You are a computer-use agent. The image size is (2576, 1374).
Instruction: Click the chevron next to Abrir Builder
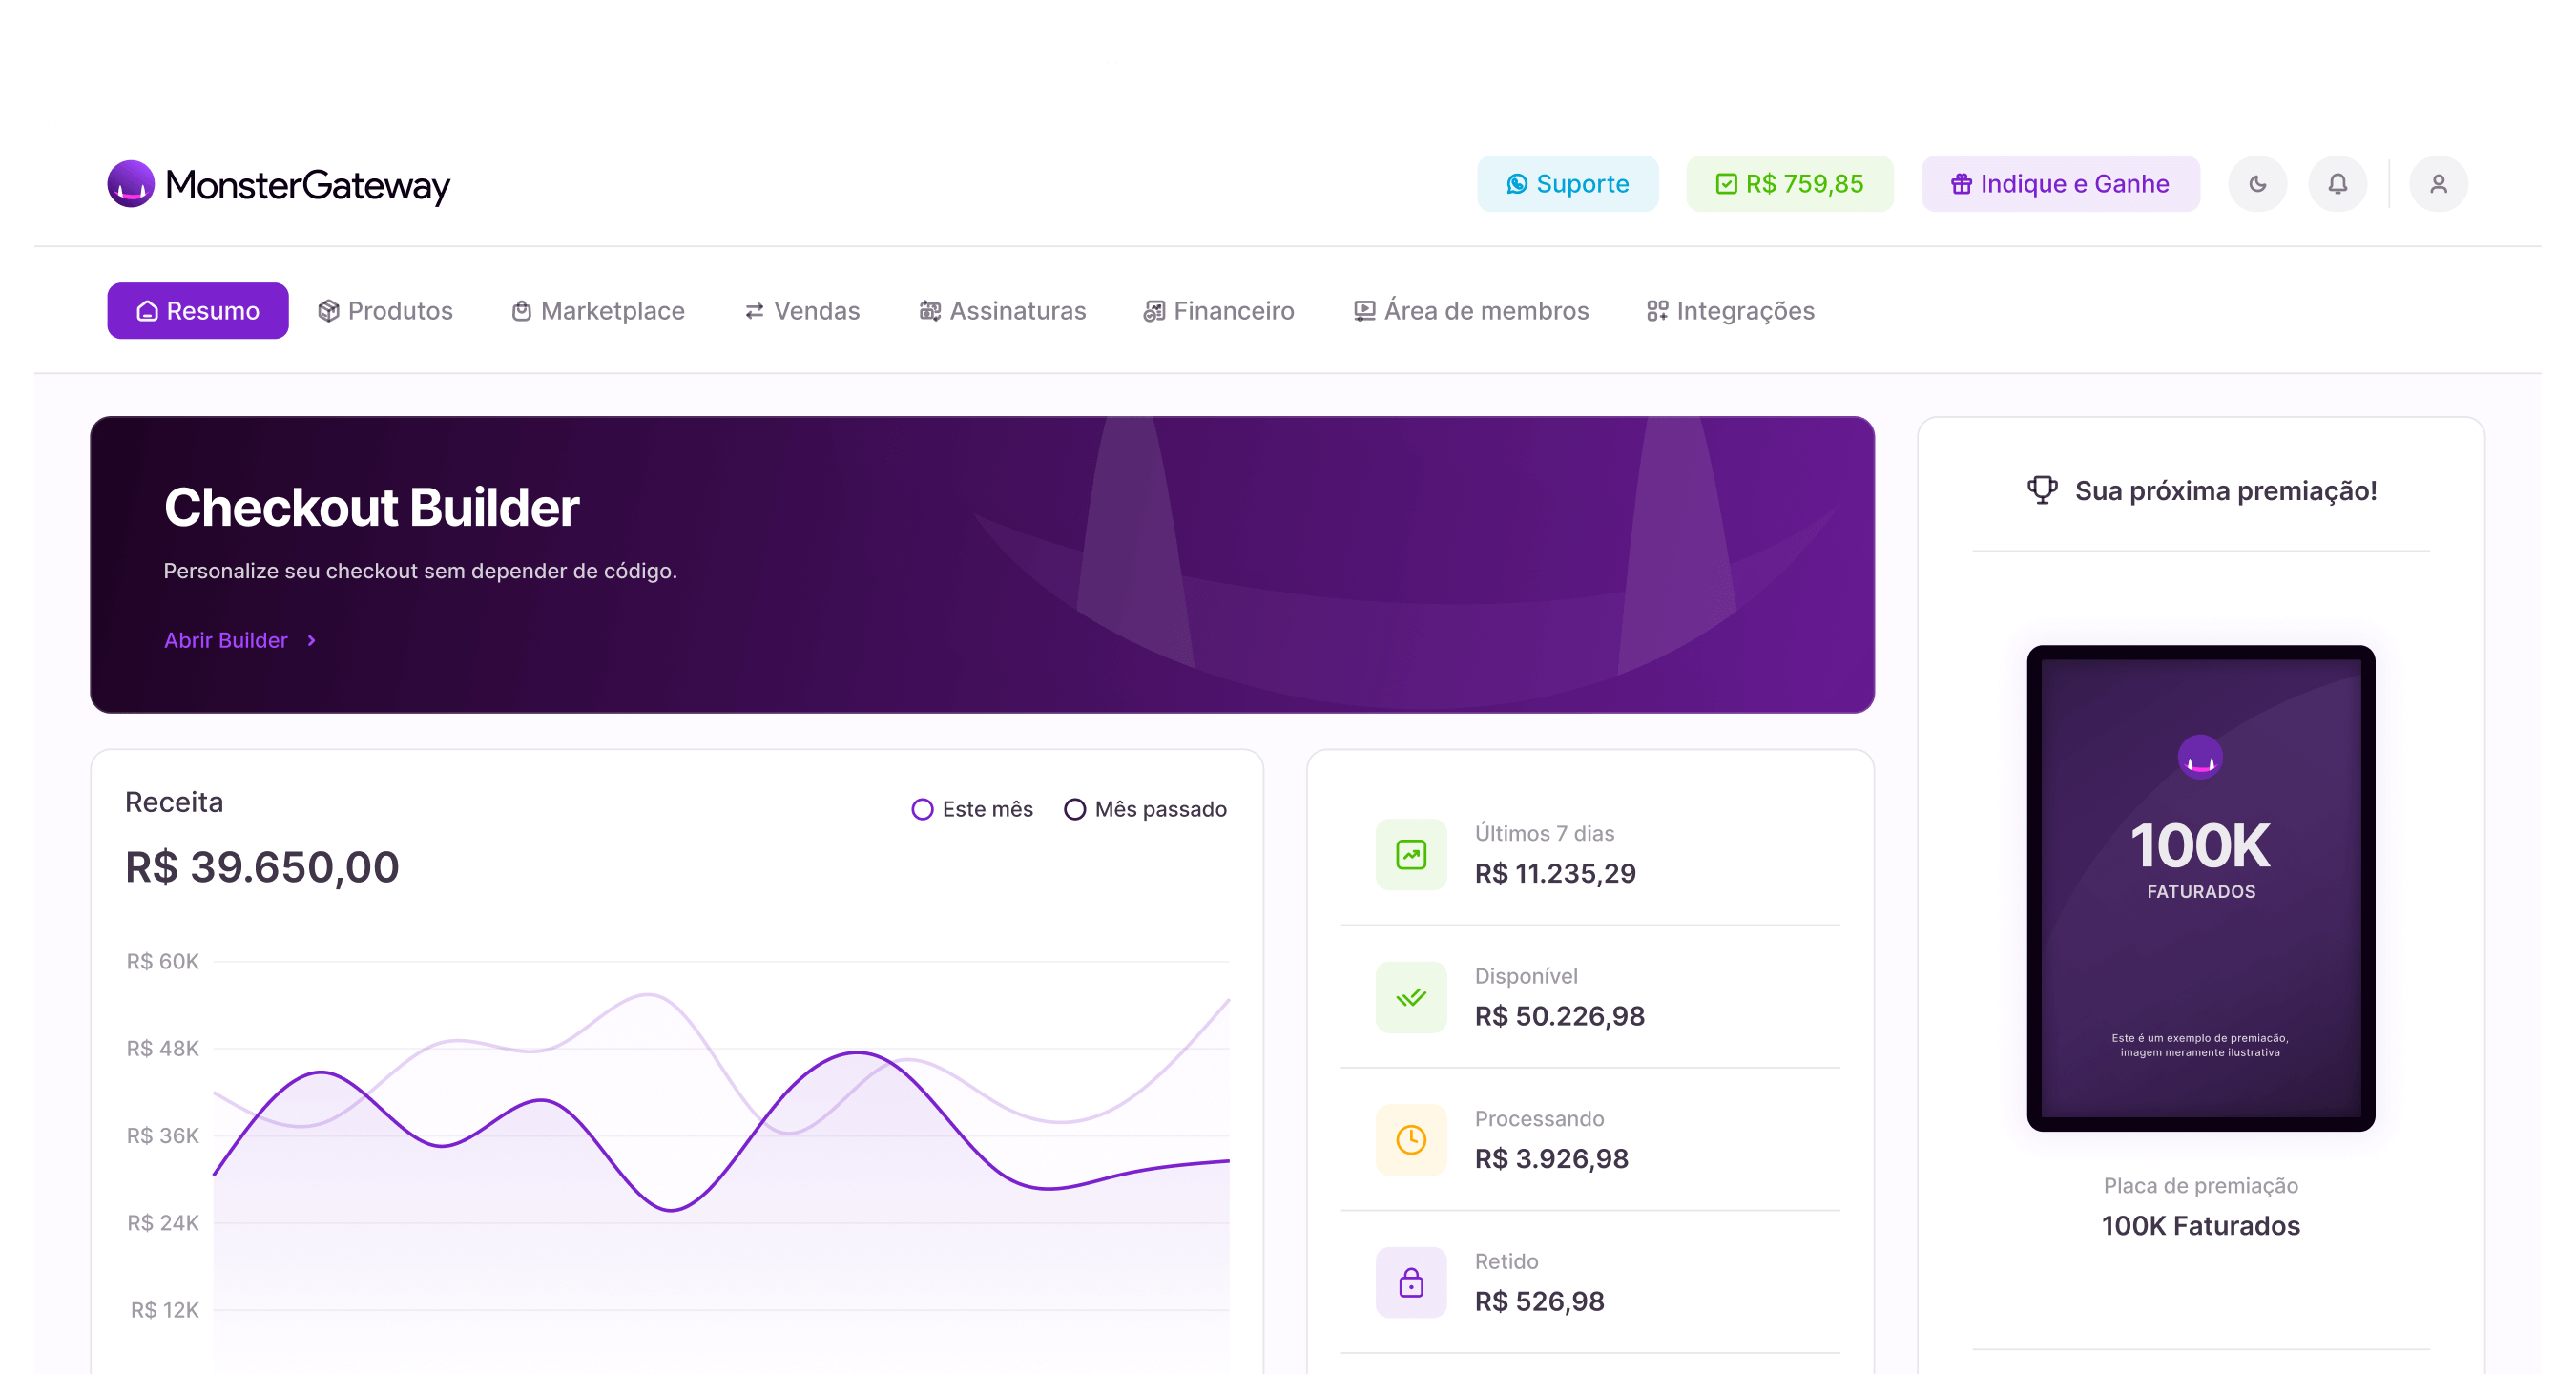(x=312, y=641)
